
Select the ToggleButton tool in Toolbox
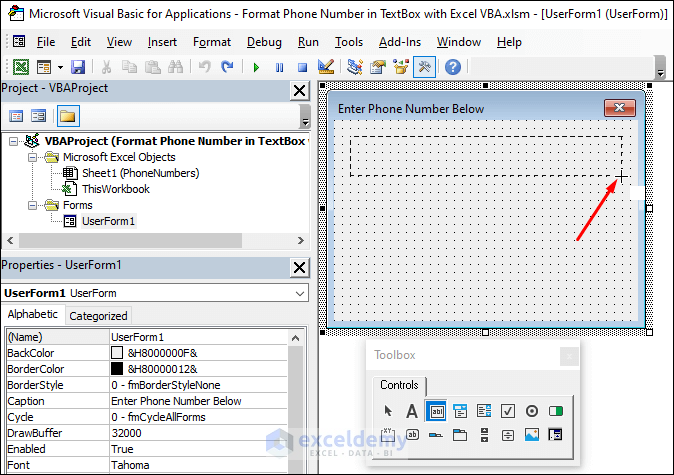click(x=556, y=411)
